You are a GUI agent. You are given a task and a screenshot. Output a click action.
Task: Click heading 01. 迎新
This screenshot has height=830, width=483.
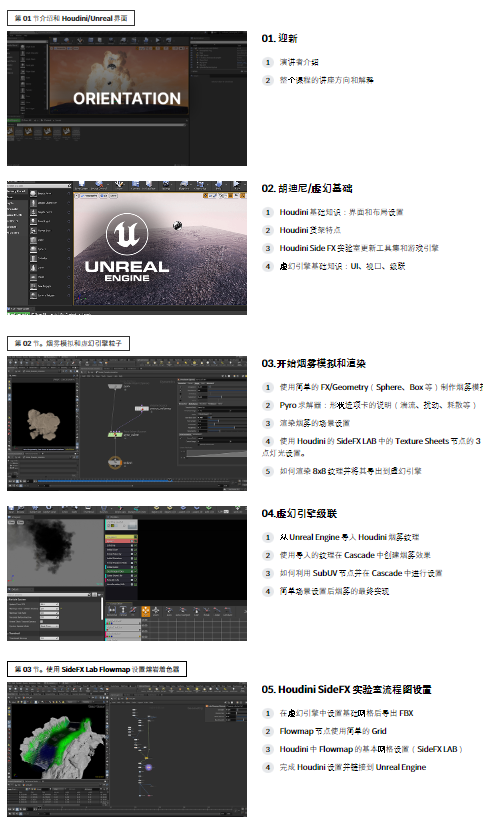tap(280, 38)
